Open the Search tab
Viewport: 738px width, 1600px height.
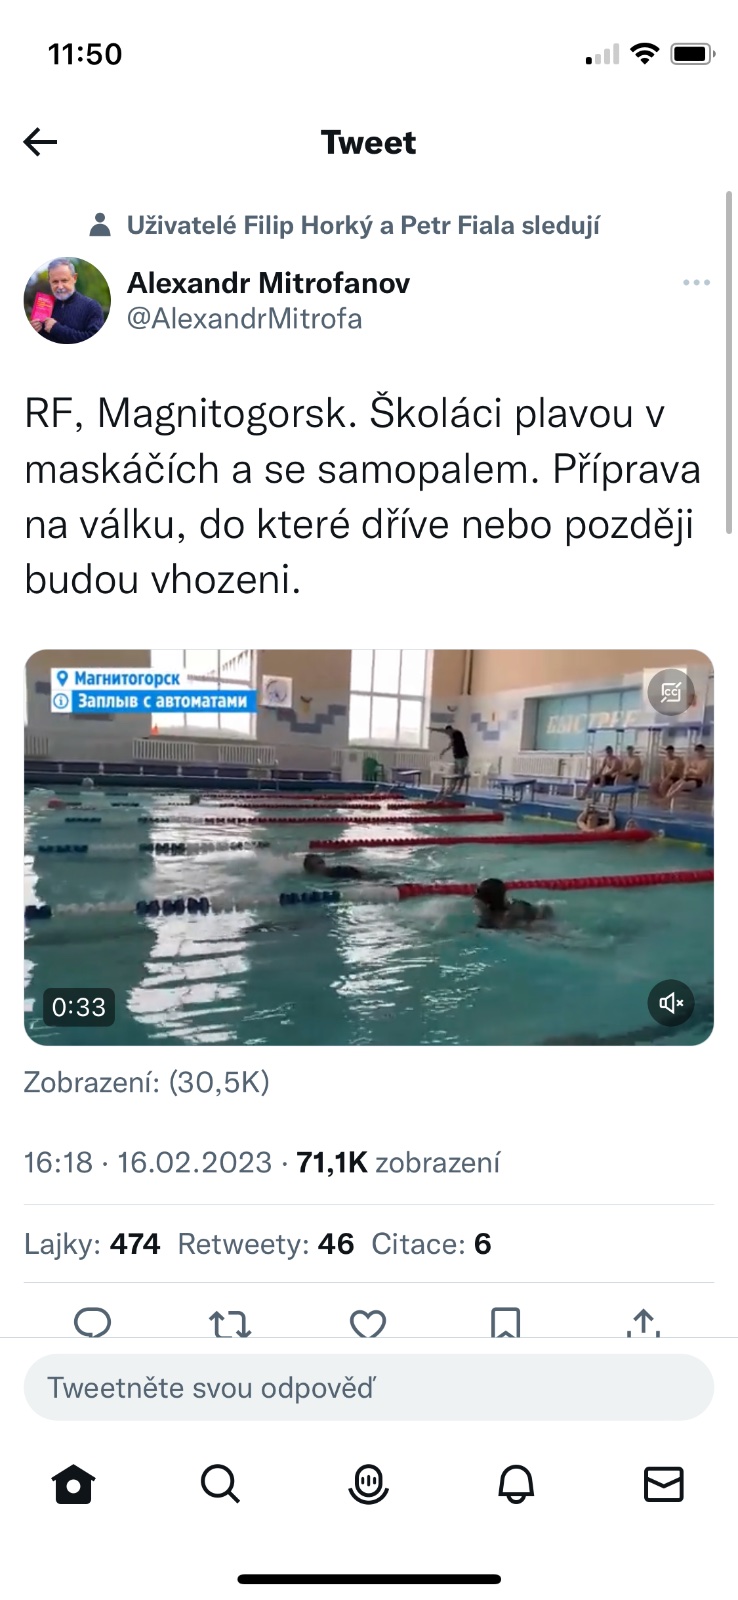[x=220, y=1484]
